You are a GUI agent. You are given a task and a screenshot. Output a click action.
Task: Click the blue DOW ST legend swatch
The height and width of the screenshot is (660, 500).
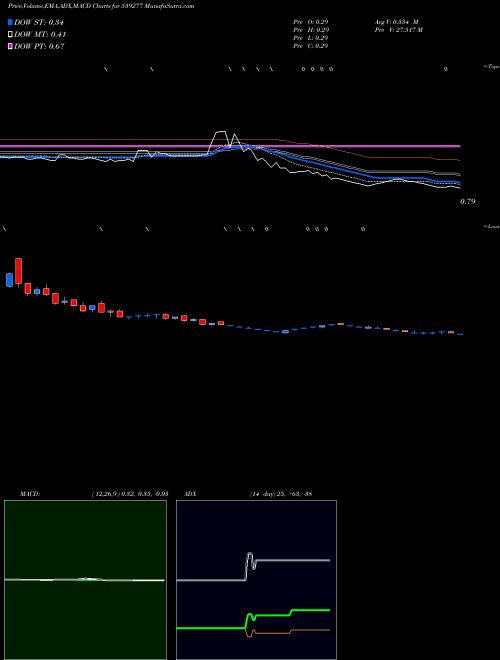pyautogui.click(x=10, y=22)
